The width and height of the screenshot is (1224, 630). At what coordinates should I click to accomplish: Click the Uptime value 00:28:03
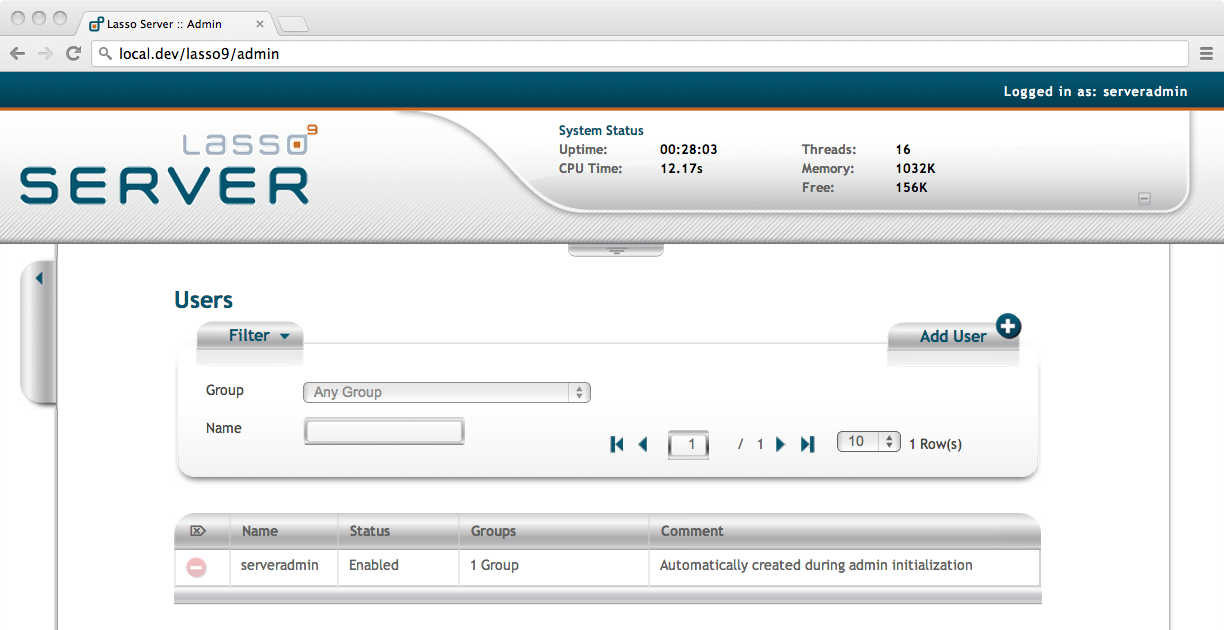(x=689, y=150)
